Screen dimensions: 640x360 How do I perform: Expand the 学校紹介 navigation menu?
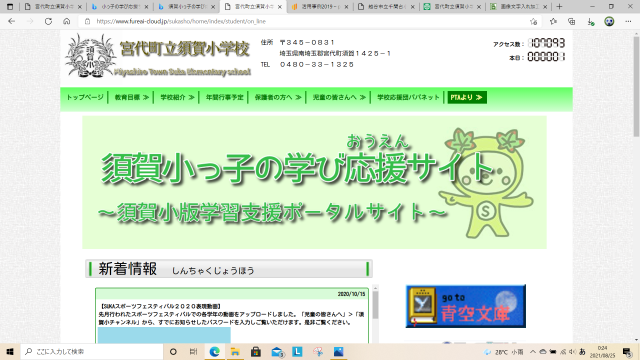(177, 97)
